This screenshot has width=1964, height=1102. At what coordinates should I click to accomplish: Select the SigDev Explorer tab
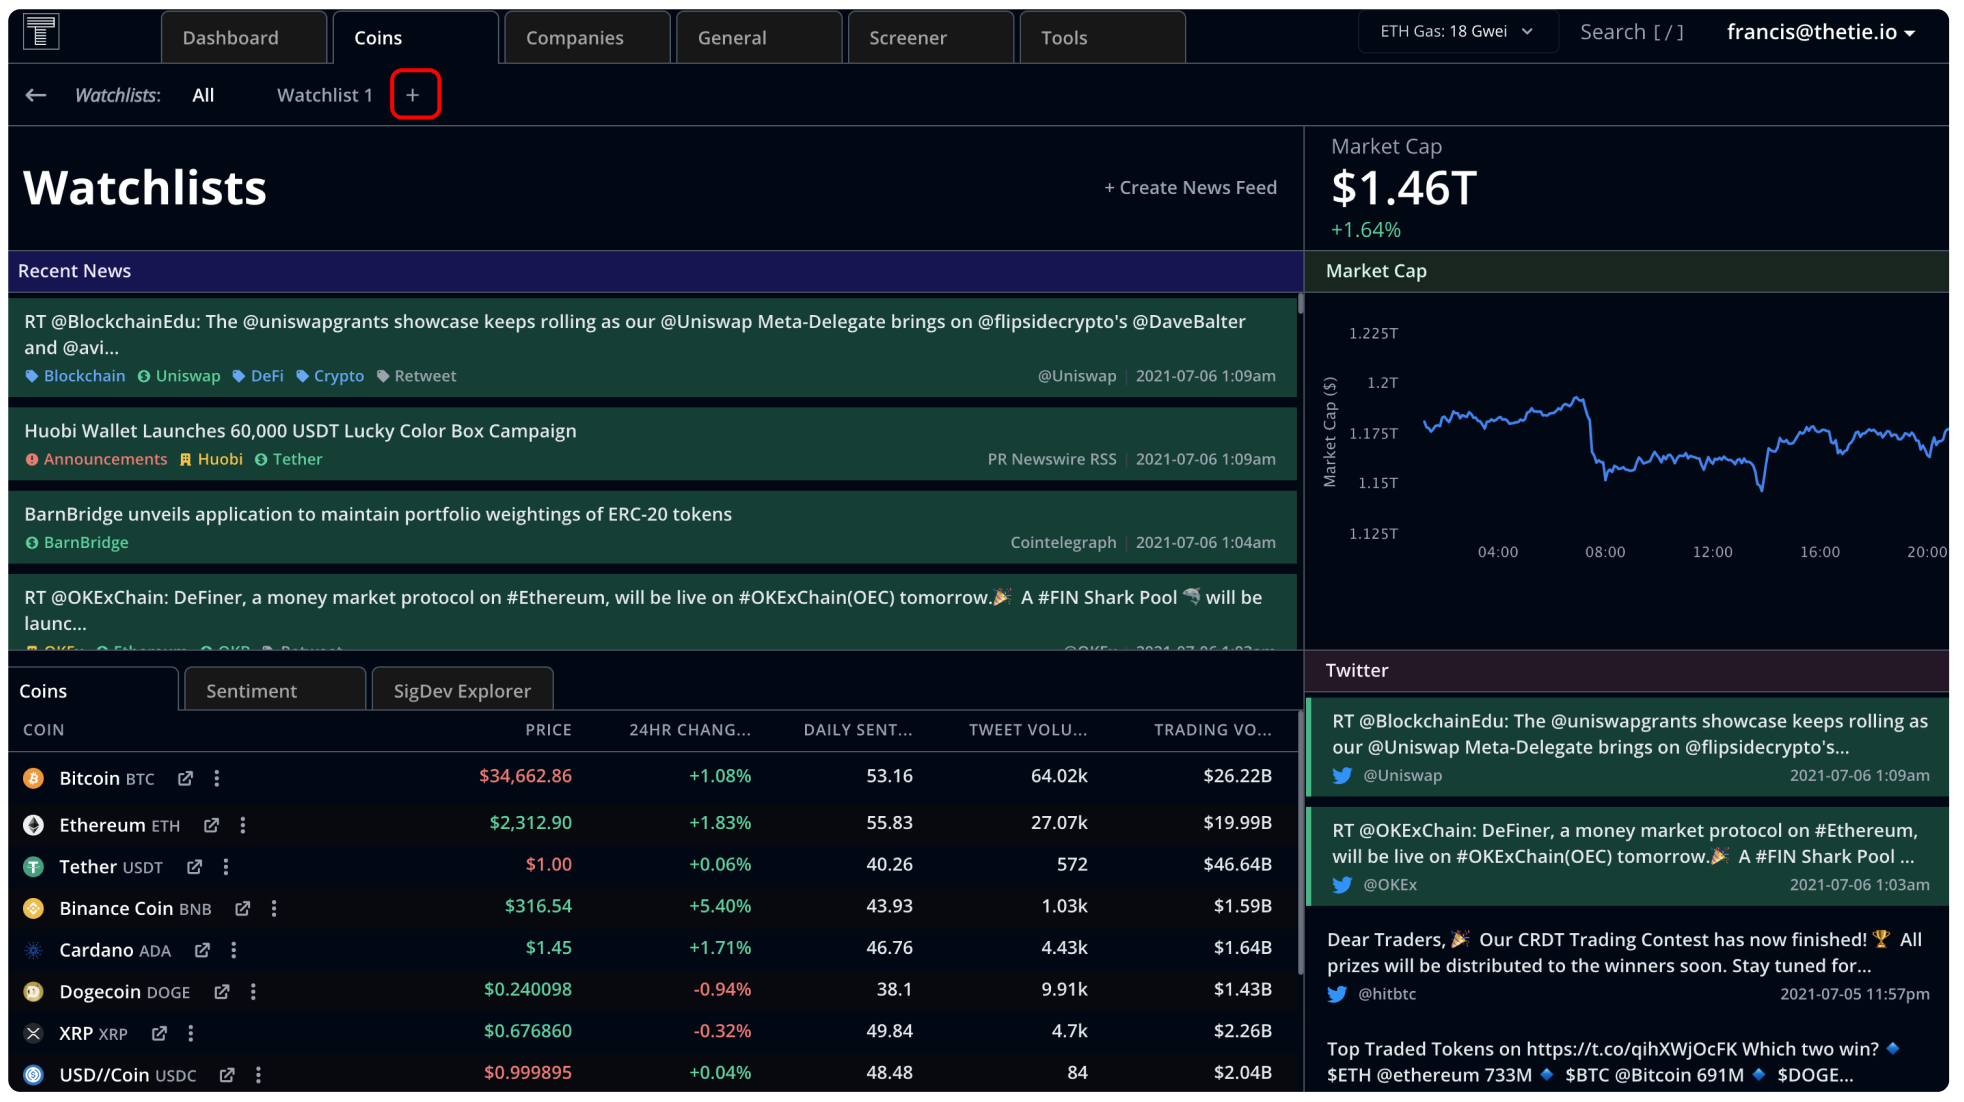[x=462, y=691]
